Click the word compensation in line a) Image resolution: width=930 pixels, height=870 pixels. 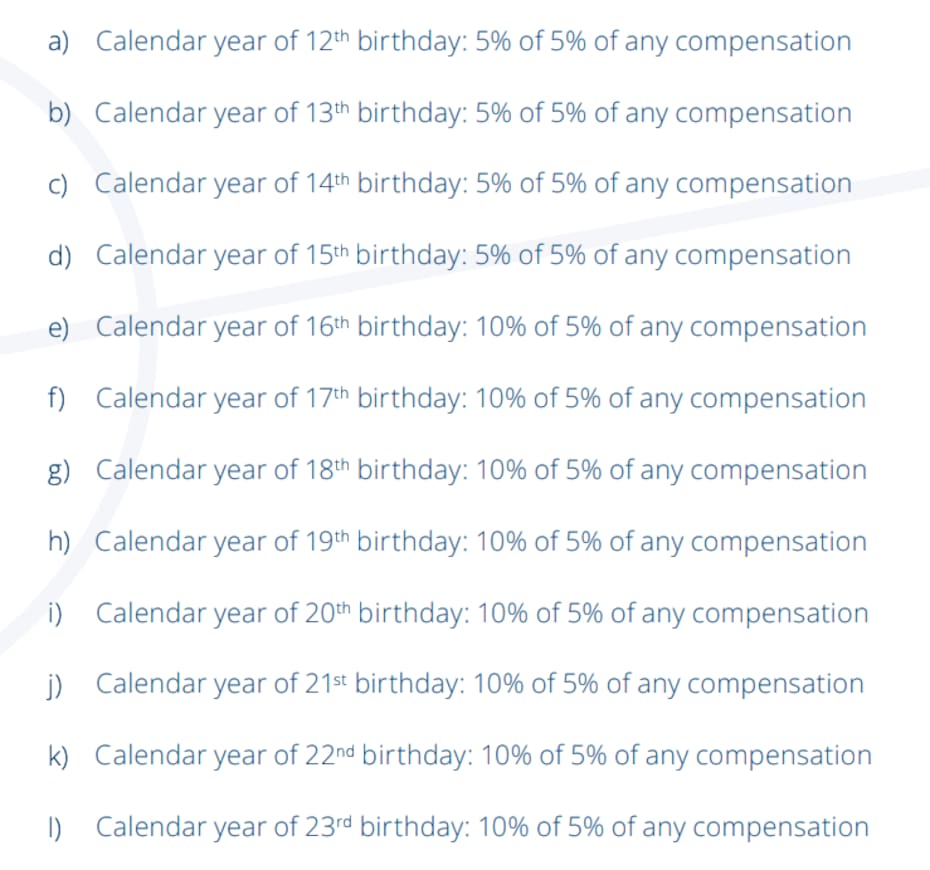[x=763, y=43]
